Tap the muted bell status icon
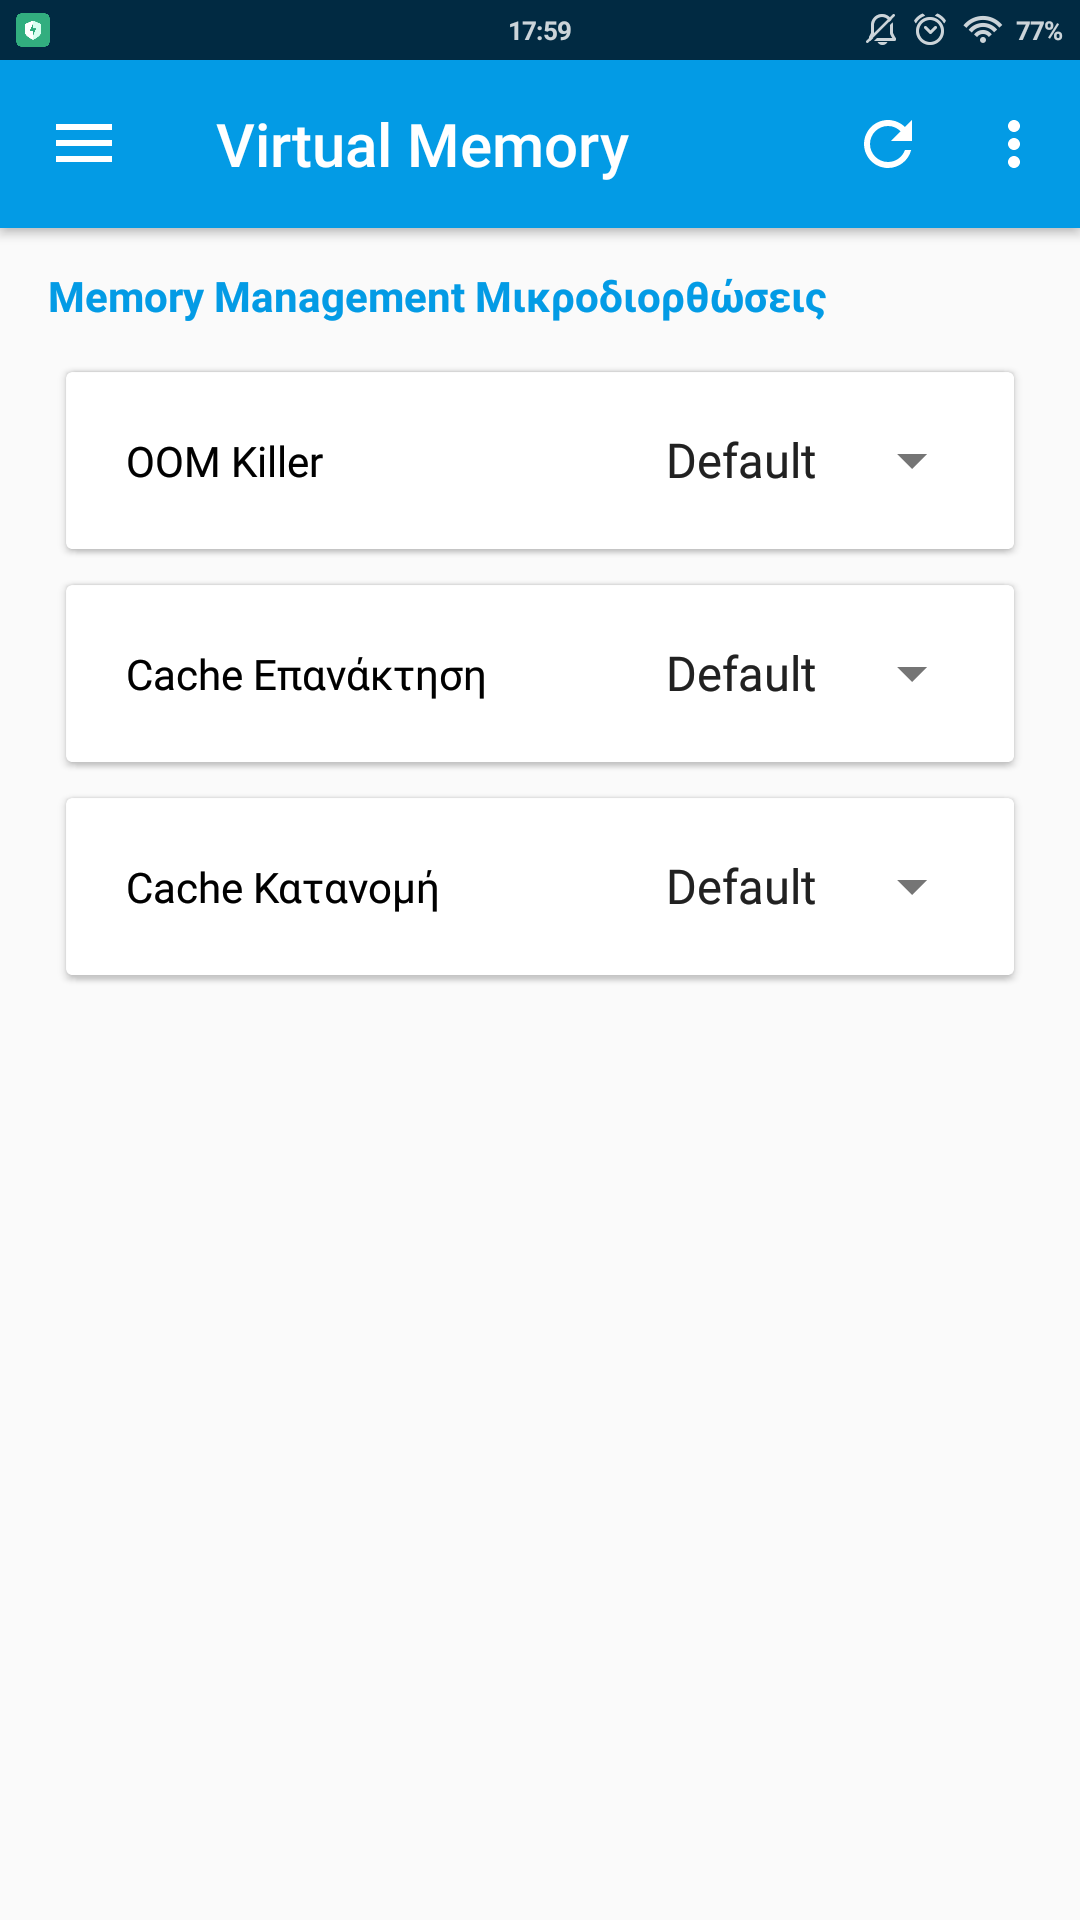This screenshot has height=1920, width=1080. coord(881,30)
